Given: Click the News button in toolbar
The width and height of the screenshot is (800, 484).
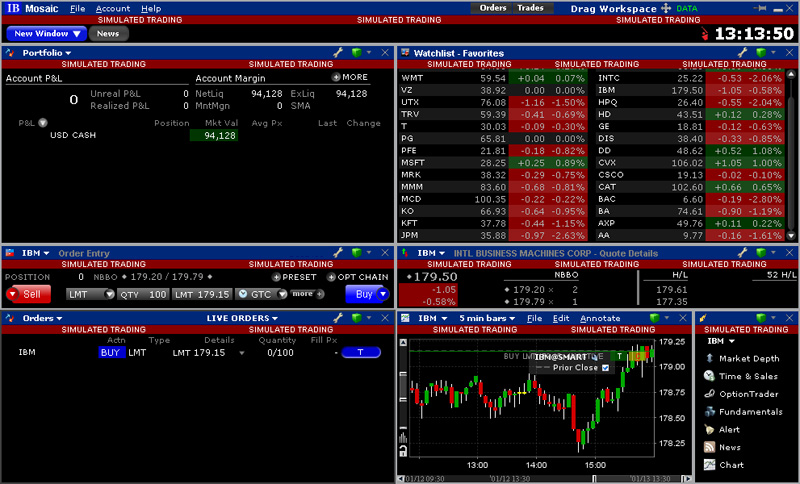Looking at the screenshot, I should (x=108, y=33).
